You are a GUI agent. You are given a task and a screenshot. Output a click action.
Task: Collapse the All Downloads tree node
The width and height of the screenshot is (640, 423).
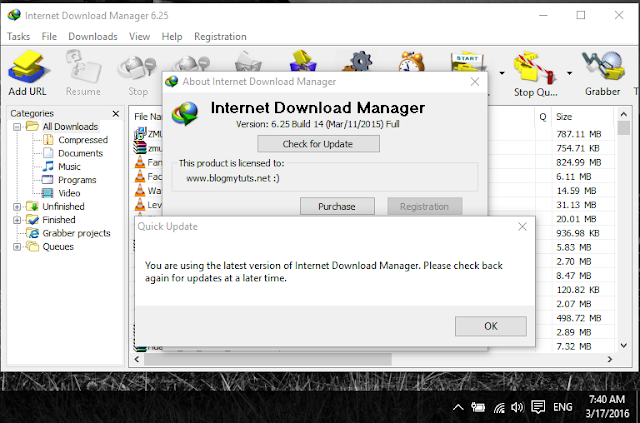[x=17, y=127]
